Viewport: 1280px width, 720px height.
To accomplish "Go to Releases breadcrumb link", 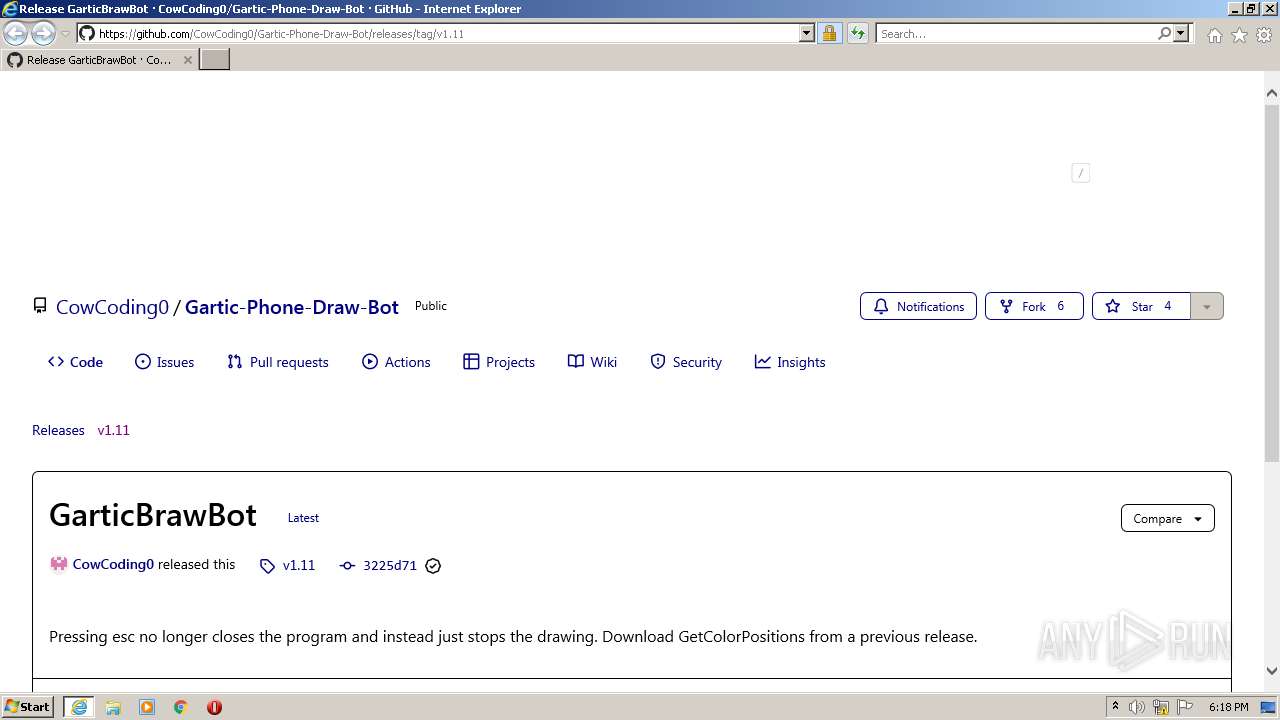I will click(x=58, y=430).
